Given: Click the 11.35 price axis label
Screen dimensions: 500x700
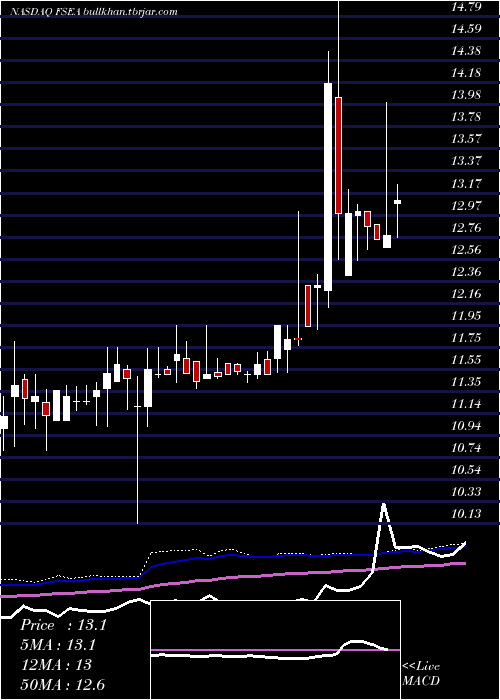Looking at the screenshot, I should [466, 382].
